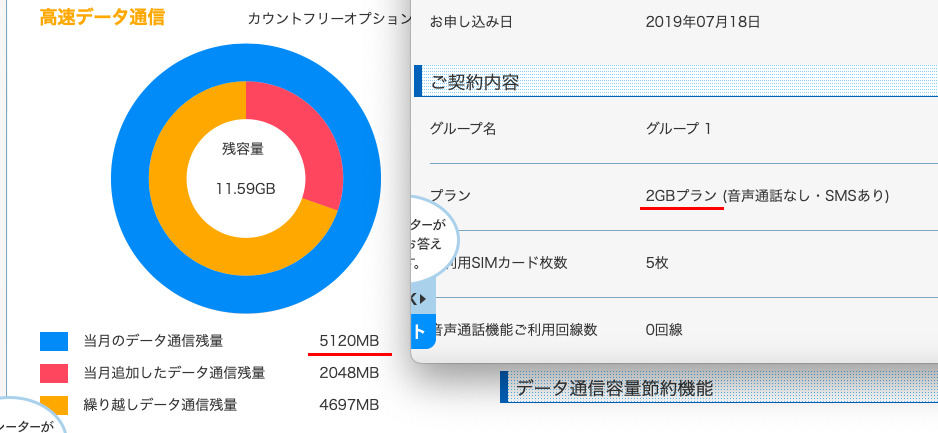Viewport: 938px width, 433px height.
Task: Click the underlined 2GBプラン text
Action: [680, 195]
